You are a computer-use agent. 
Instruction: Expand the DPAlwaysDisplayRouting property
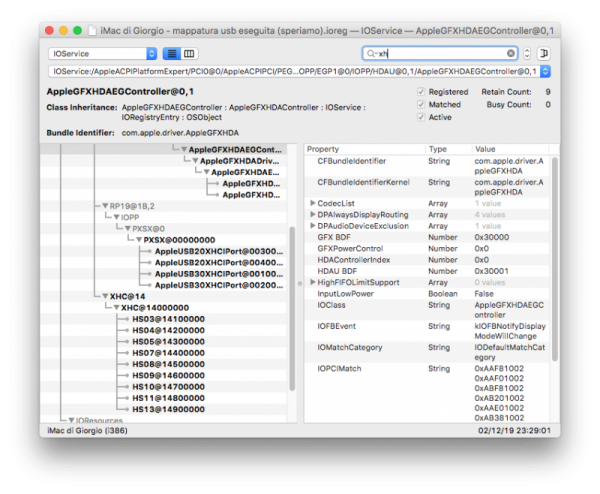[x=313, y=214]
